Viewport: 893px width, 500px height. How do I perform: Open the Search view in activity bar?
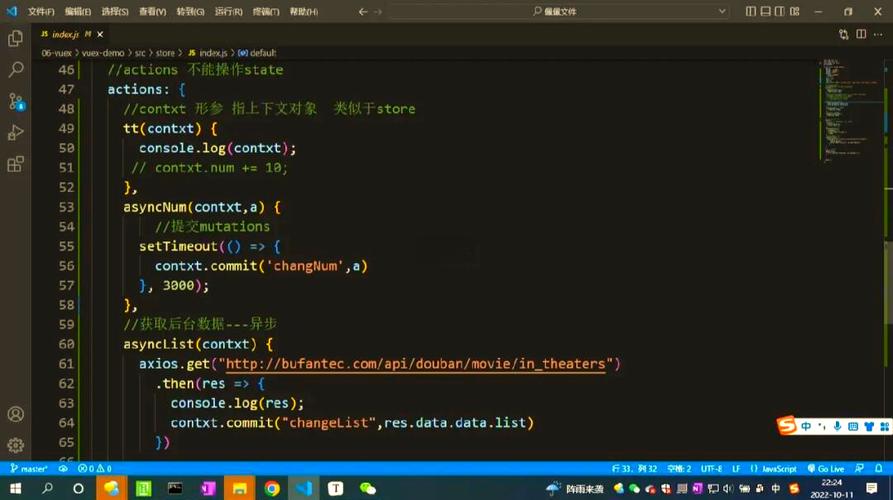[15, 70]
